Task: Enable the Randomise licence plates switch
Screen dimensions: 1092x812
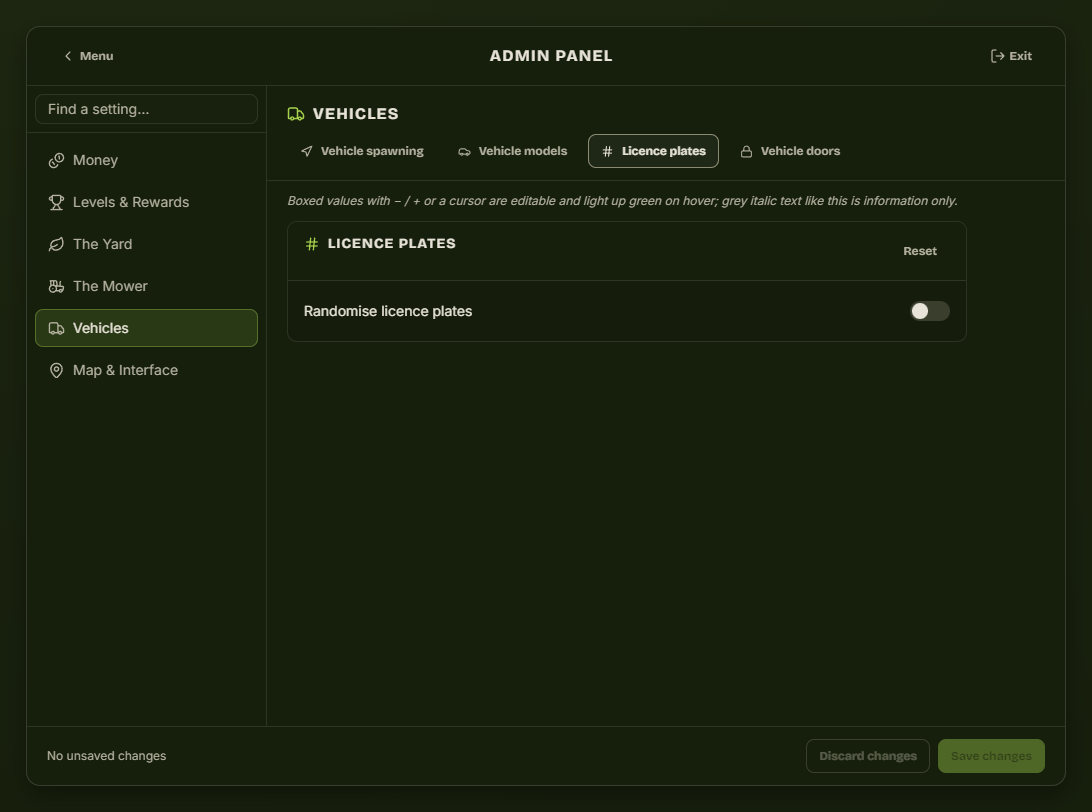Action: pos(930,311)
